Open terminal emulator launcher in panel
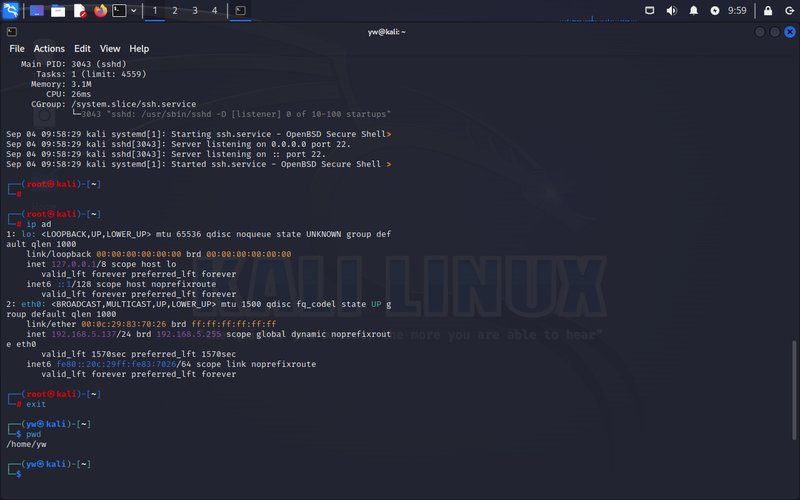 coord(120,11)
